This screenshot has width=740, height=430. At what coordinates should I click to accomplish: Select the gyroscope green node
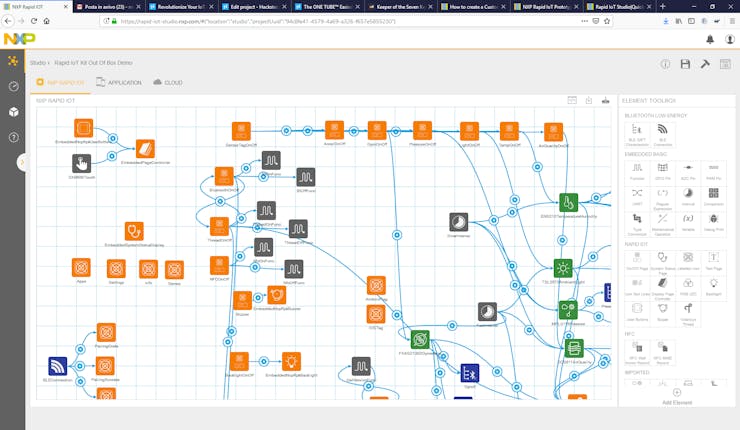click(420, 340)
